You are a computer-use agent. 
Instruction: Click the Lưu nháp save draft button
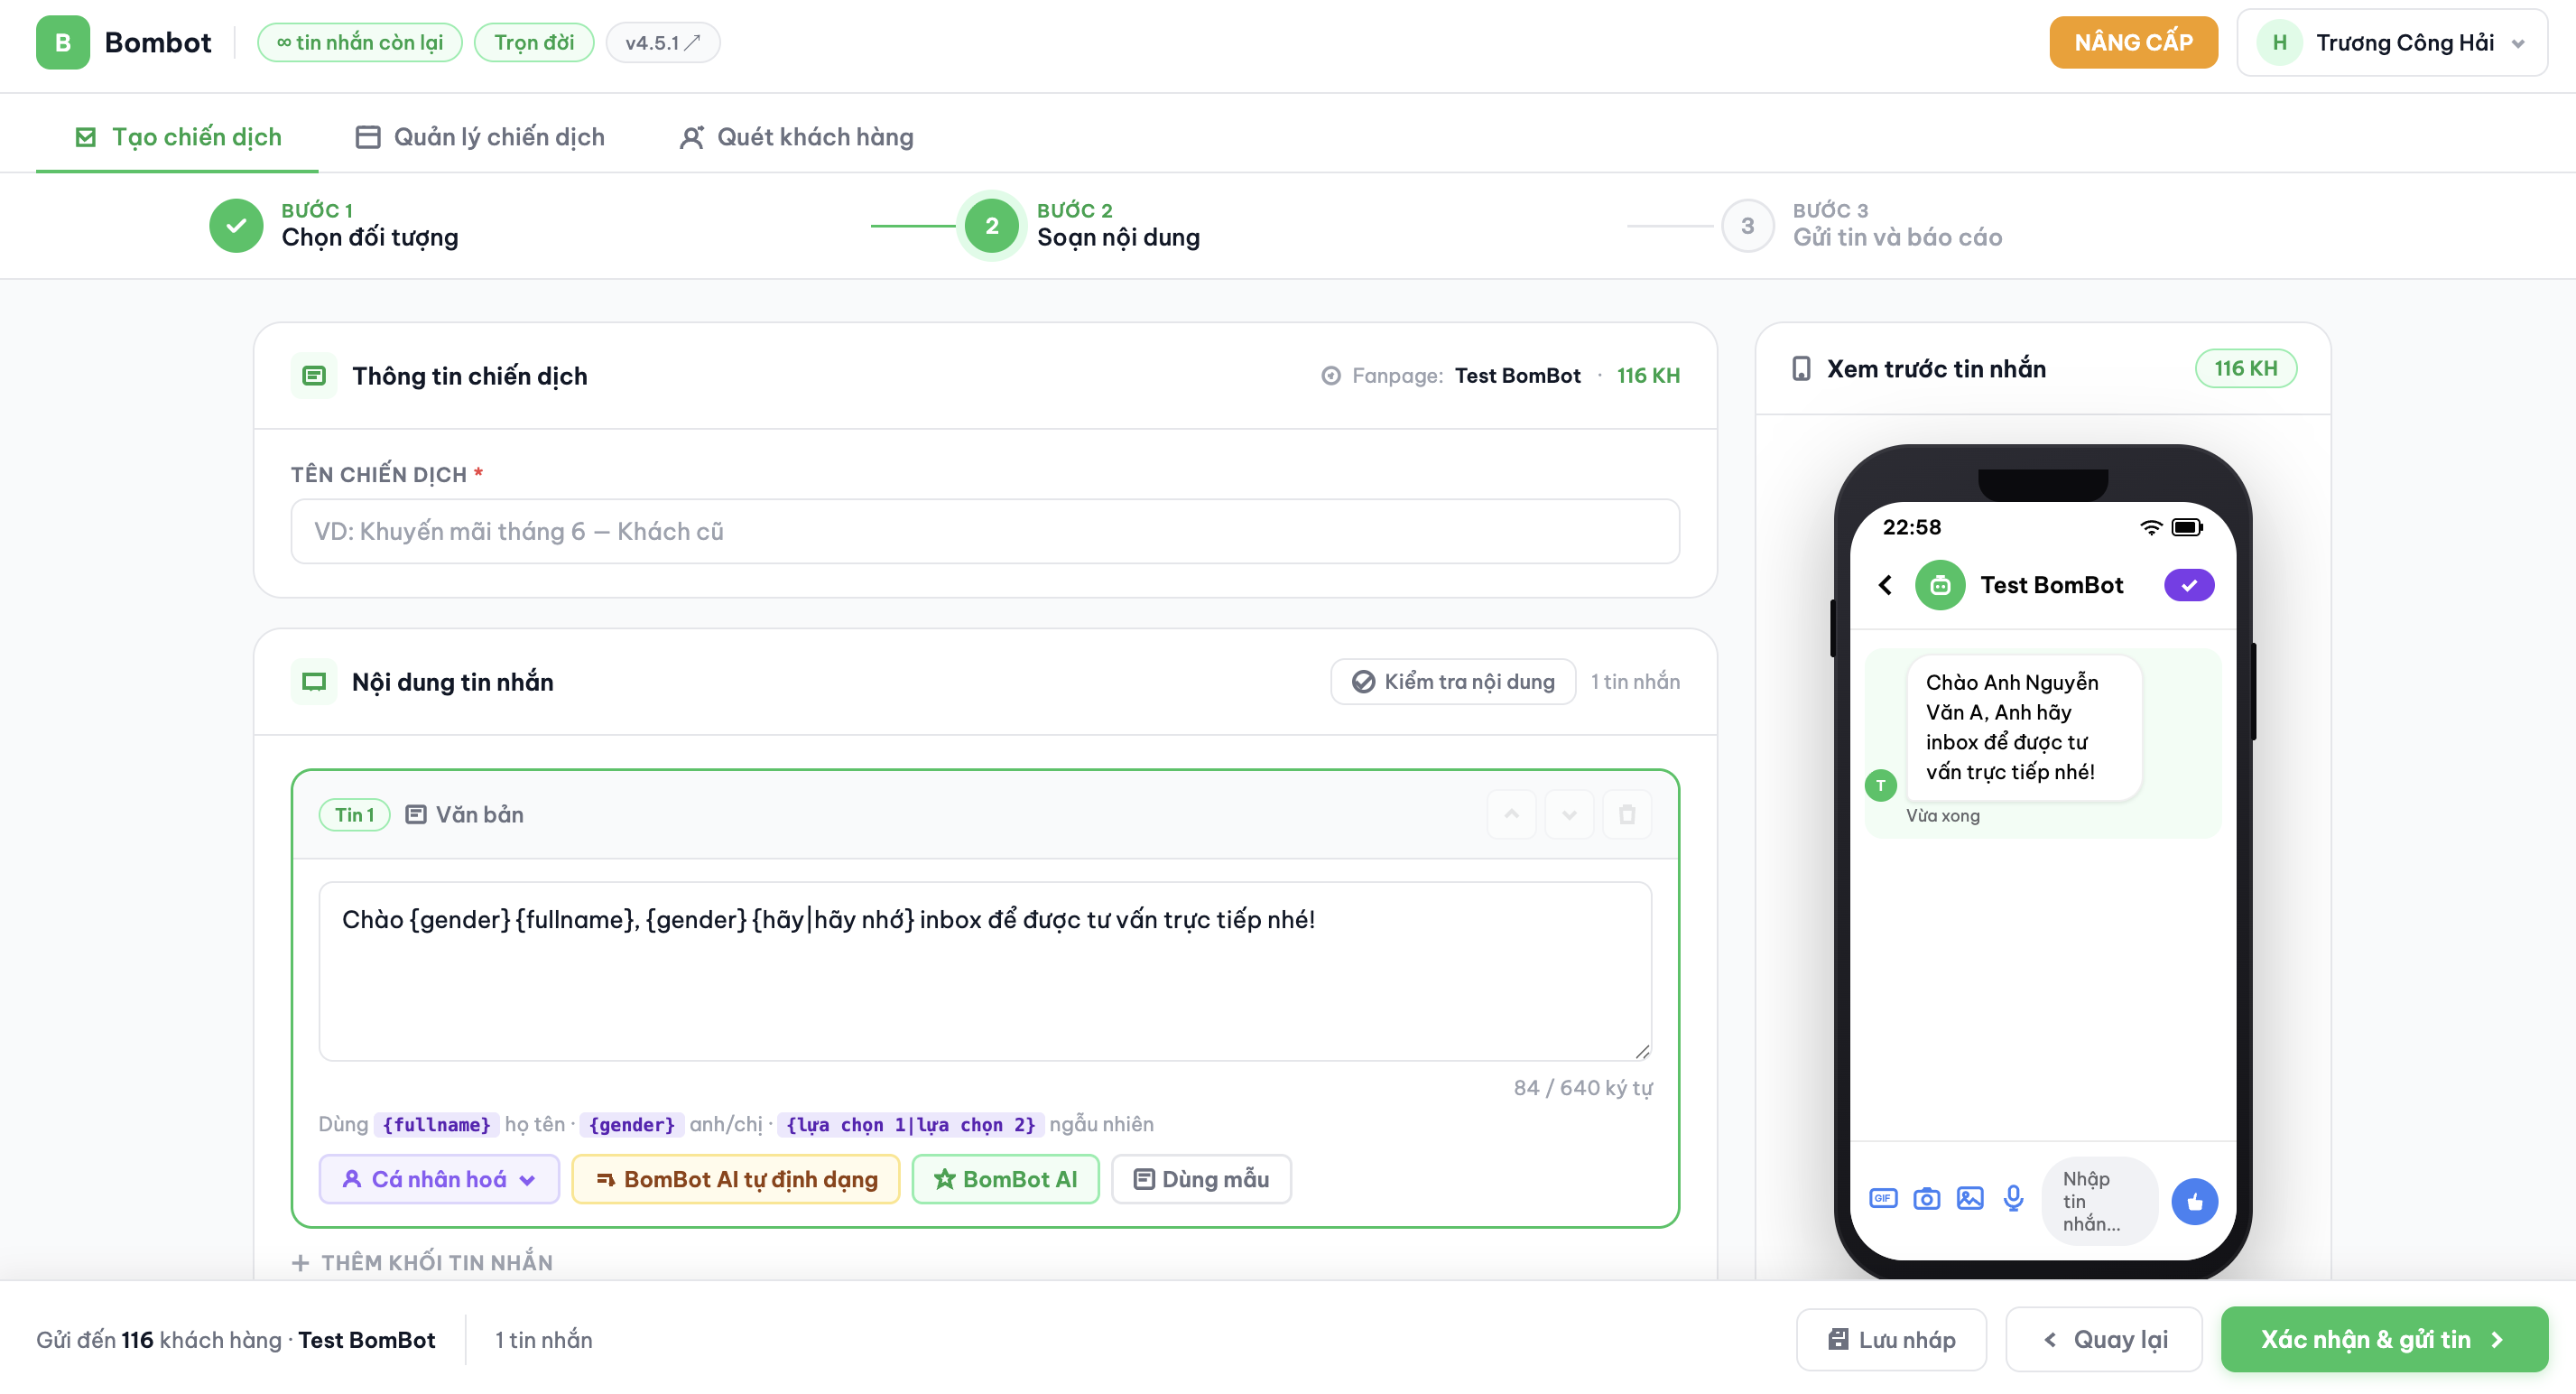tap(1890, 1339)
